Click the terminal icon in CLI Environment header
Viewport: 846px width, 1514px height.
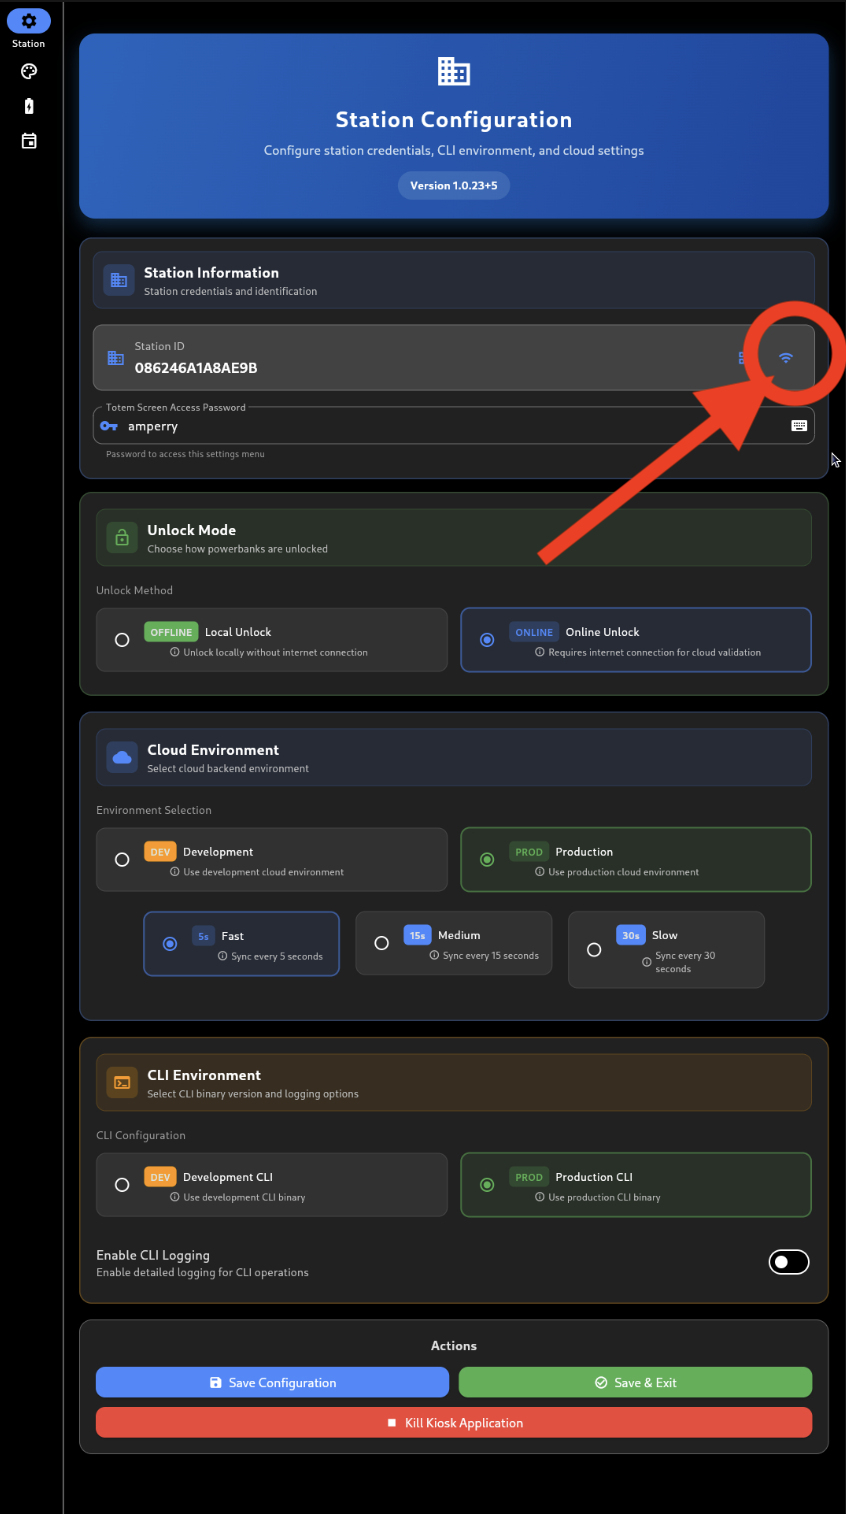(121, 1082)
